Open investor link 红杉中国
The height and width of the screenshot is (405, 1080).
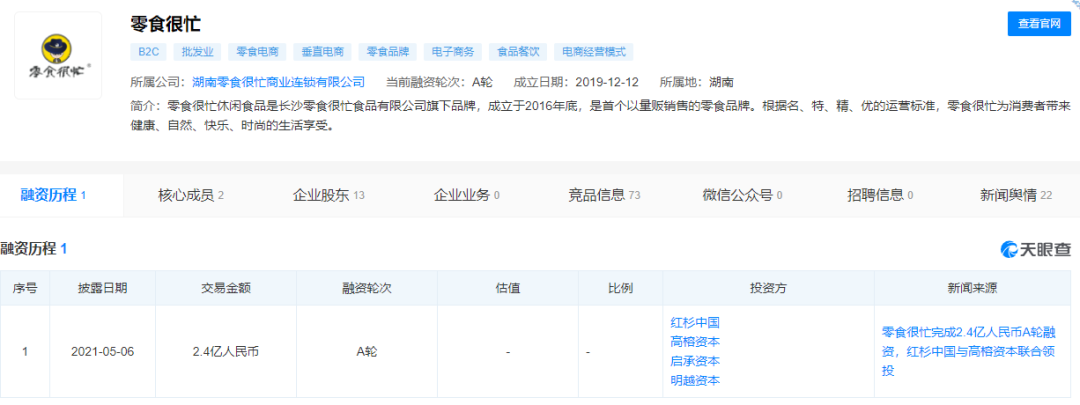click(x=695, y=323)
